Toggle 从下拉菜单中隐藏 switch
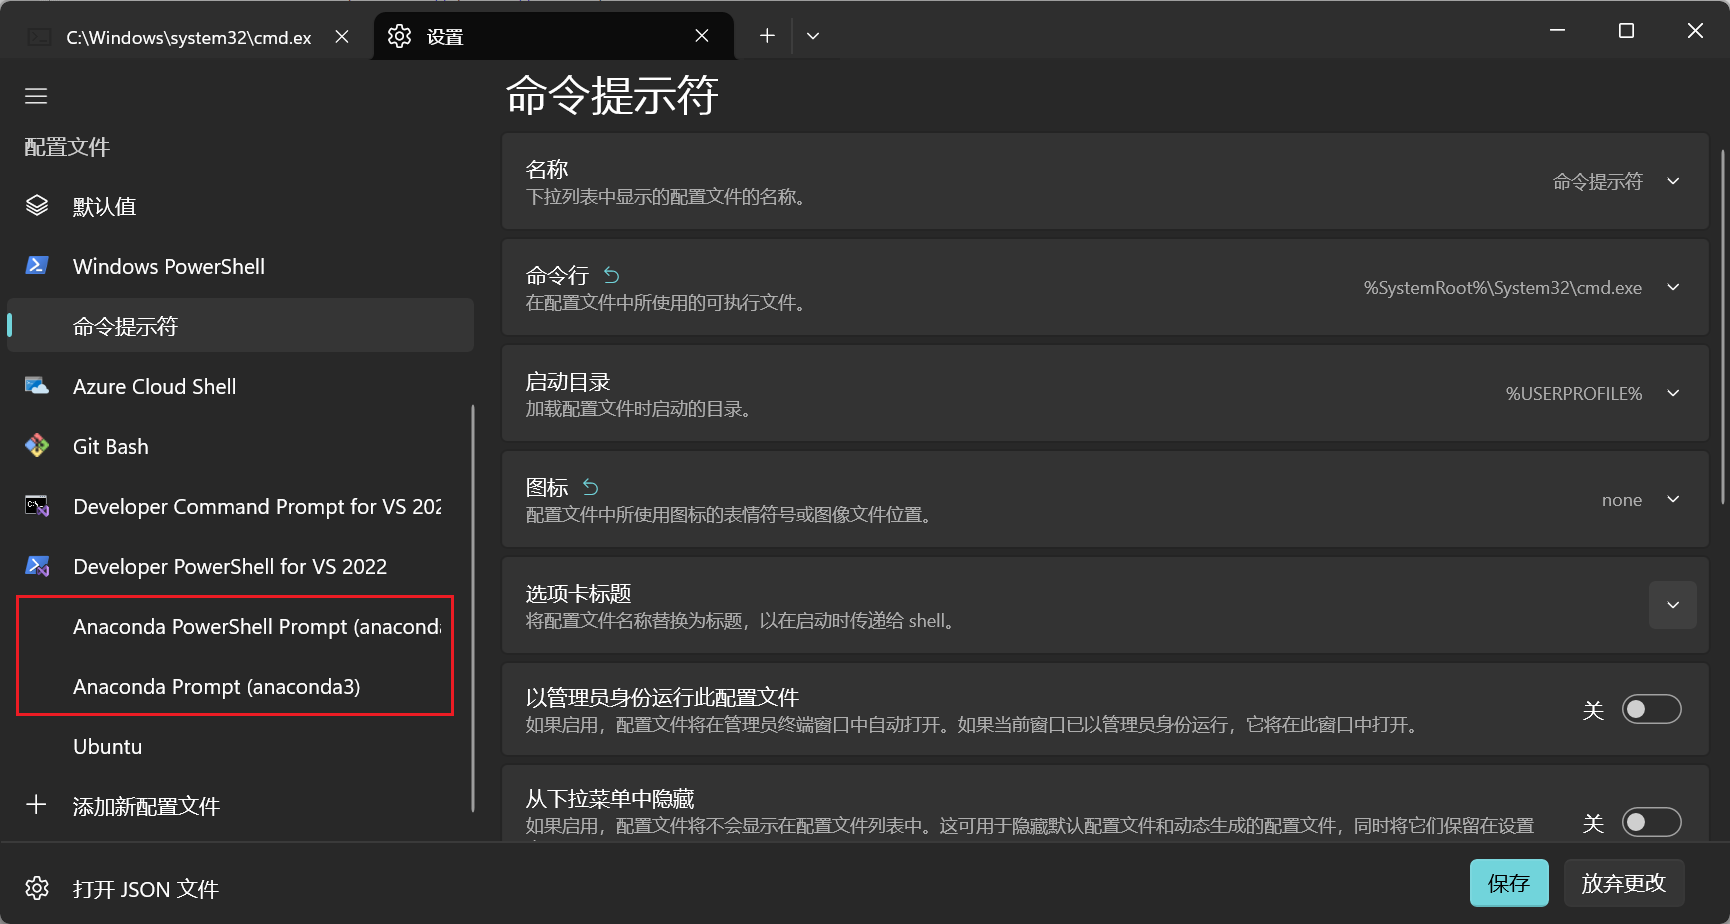This screenshot has height=924, width=1730. click(1651, 822)
